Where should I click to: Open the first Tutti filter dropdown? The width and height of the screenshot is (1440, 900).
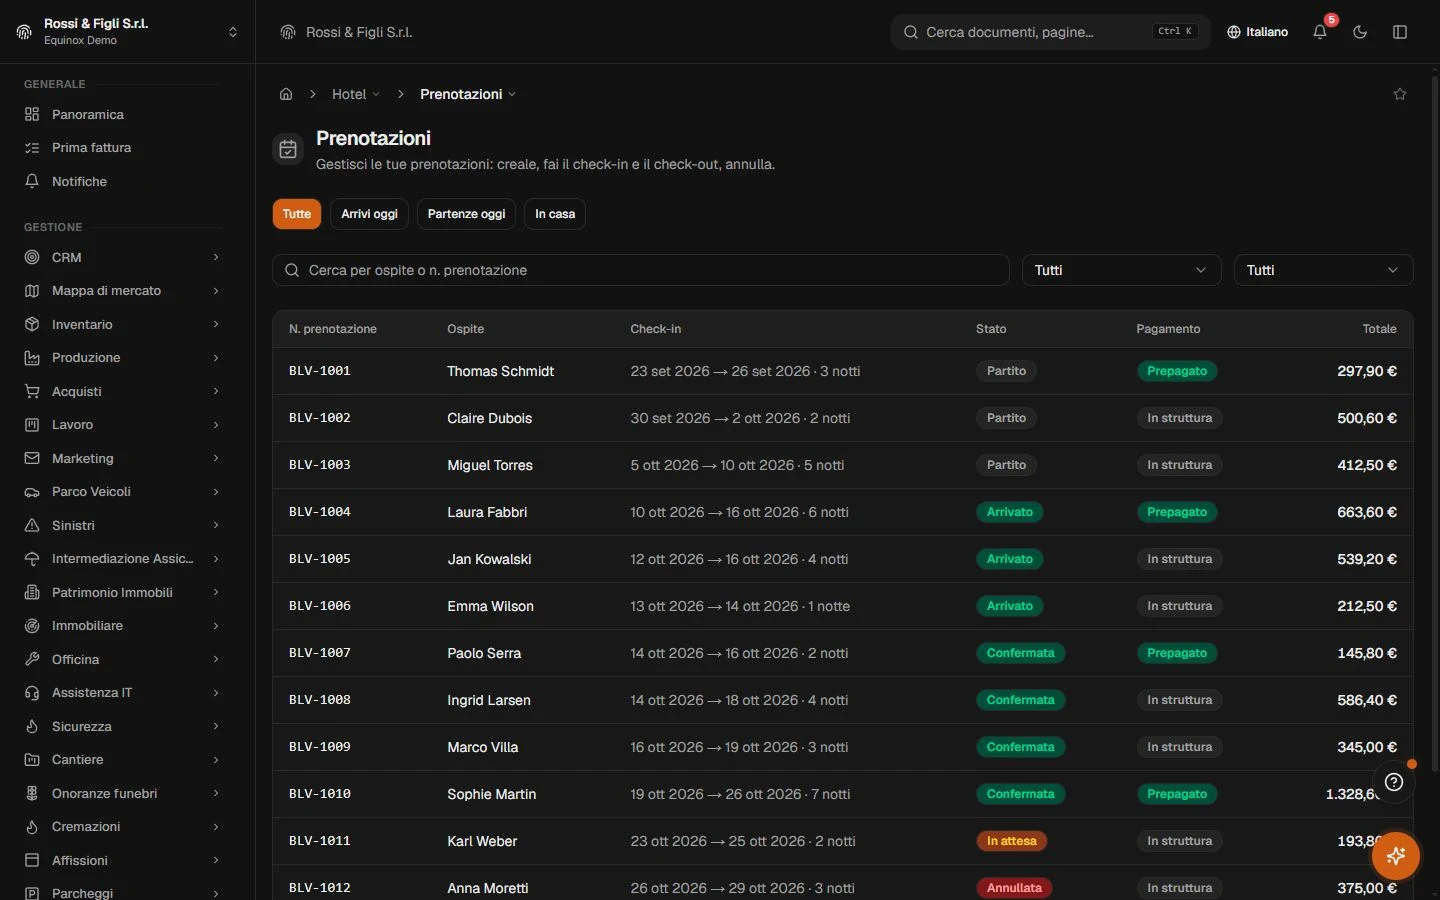[1121, 270]
